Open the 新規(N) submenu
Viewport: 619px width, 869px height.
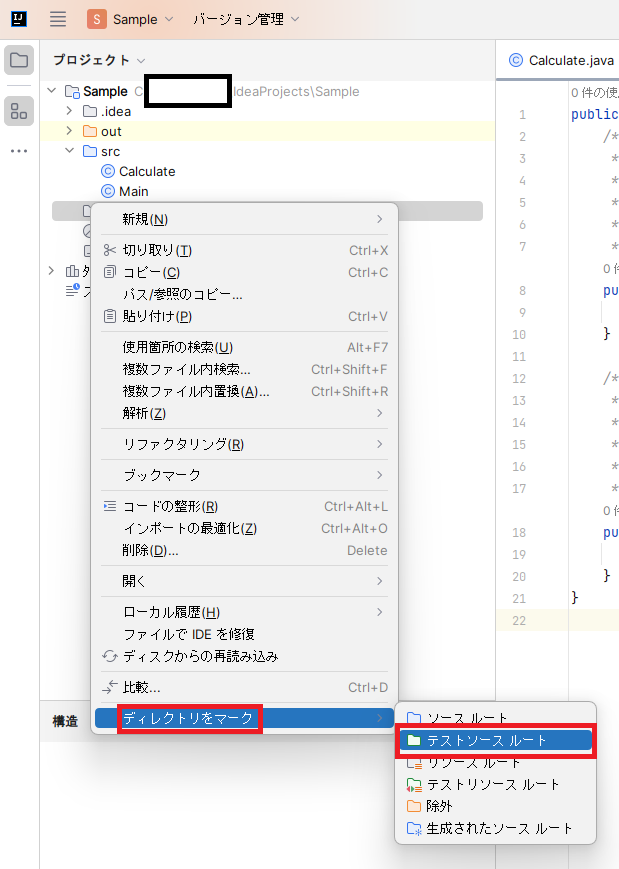(244, 219)
